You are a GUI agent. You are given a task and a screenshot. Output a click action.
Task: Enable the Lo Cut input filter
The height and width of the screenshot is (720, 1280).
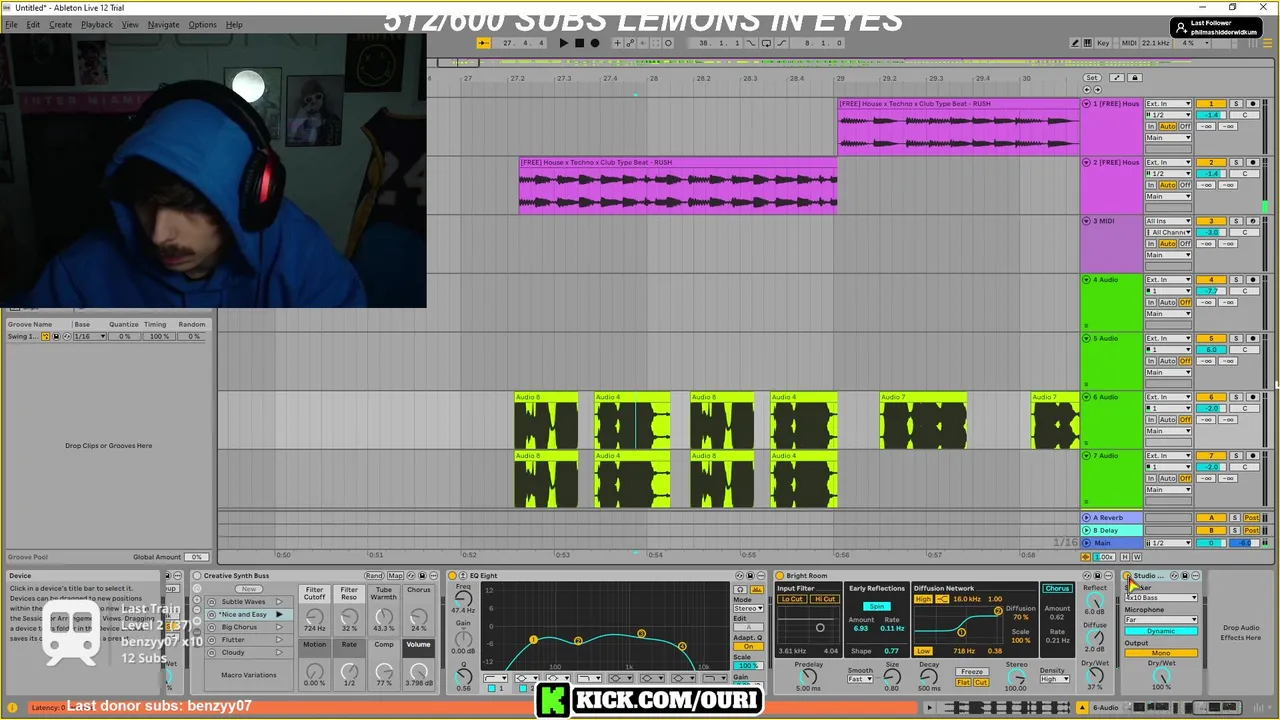pos(792,599)
